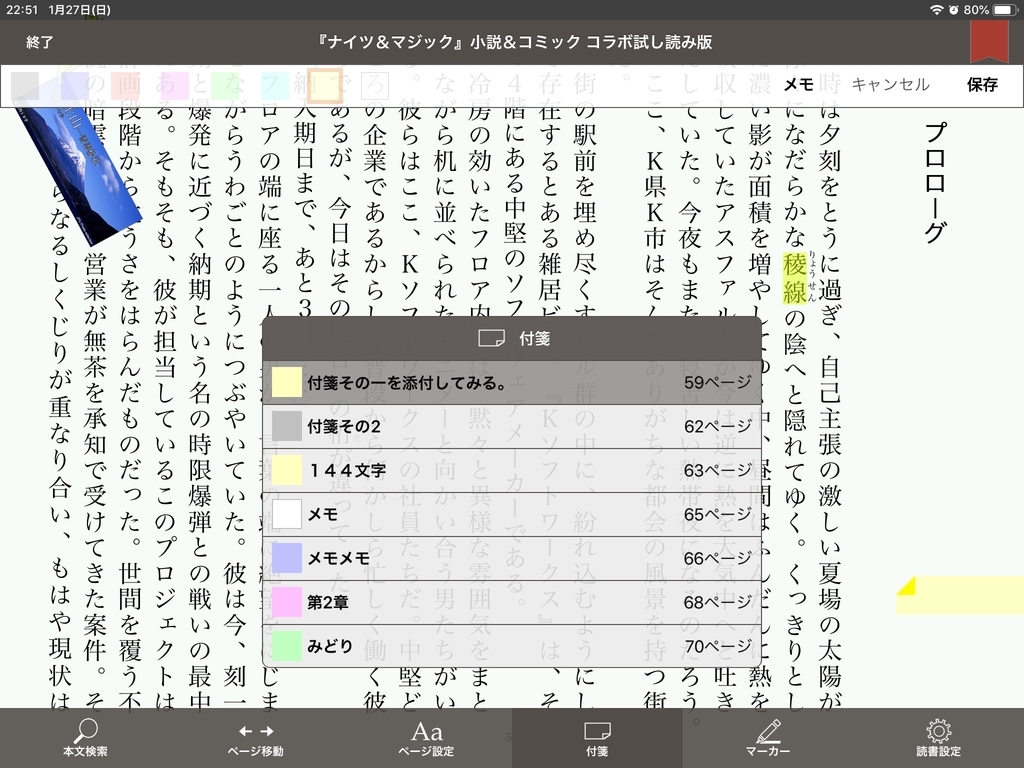Viewport: 1024px width, 768px height.
Task: Open the 読書設定 reading settings
Action: pos(937,737)
